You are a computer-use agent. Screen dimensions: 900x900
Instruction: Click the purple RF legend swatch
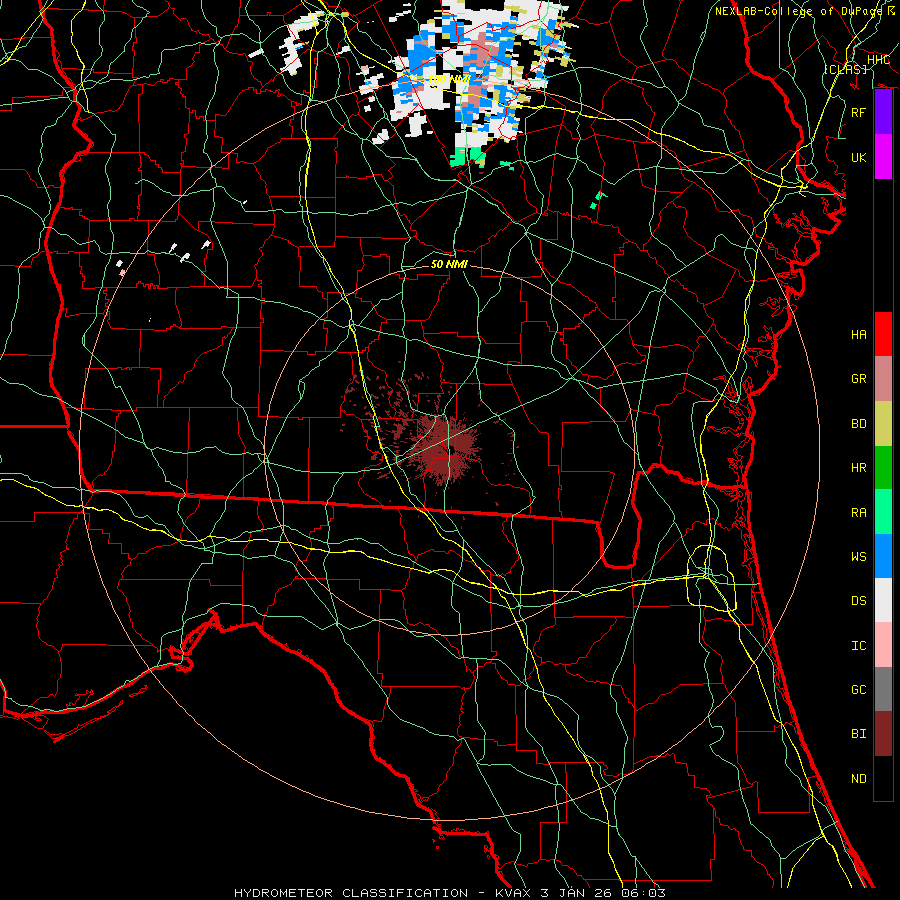[x=883, y=112]
